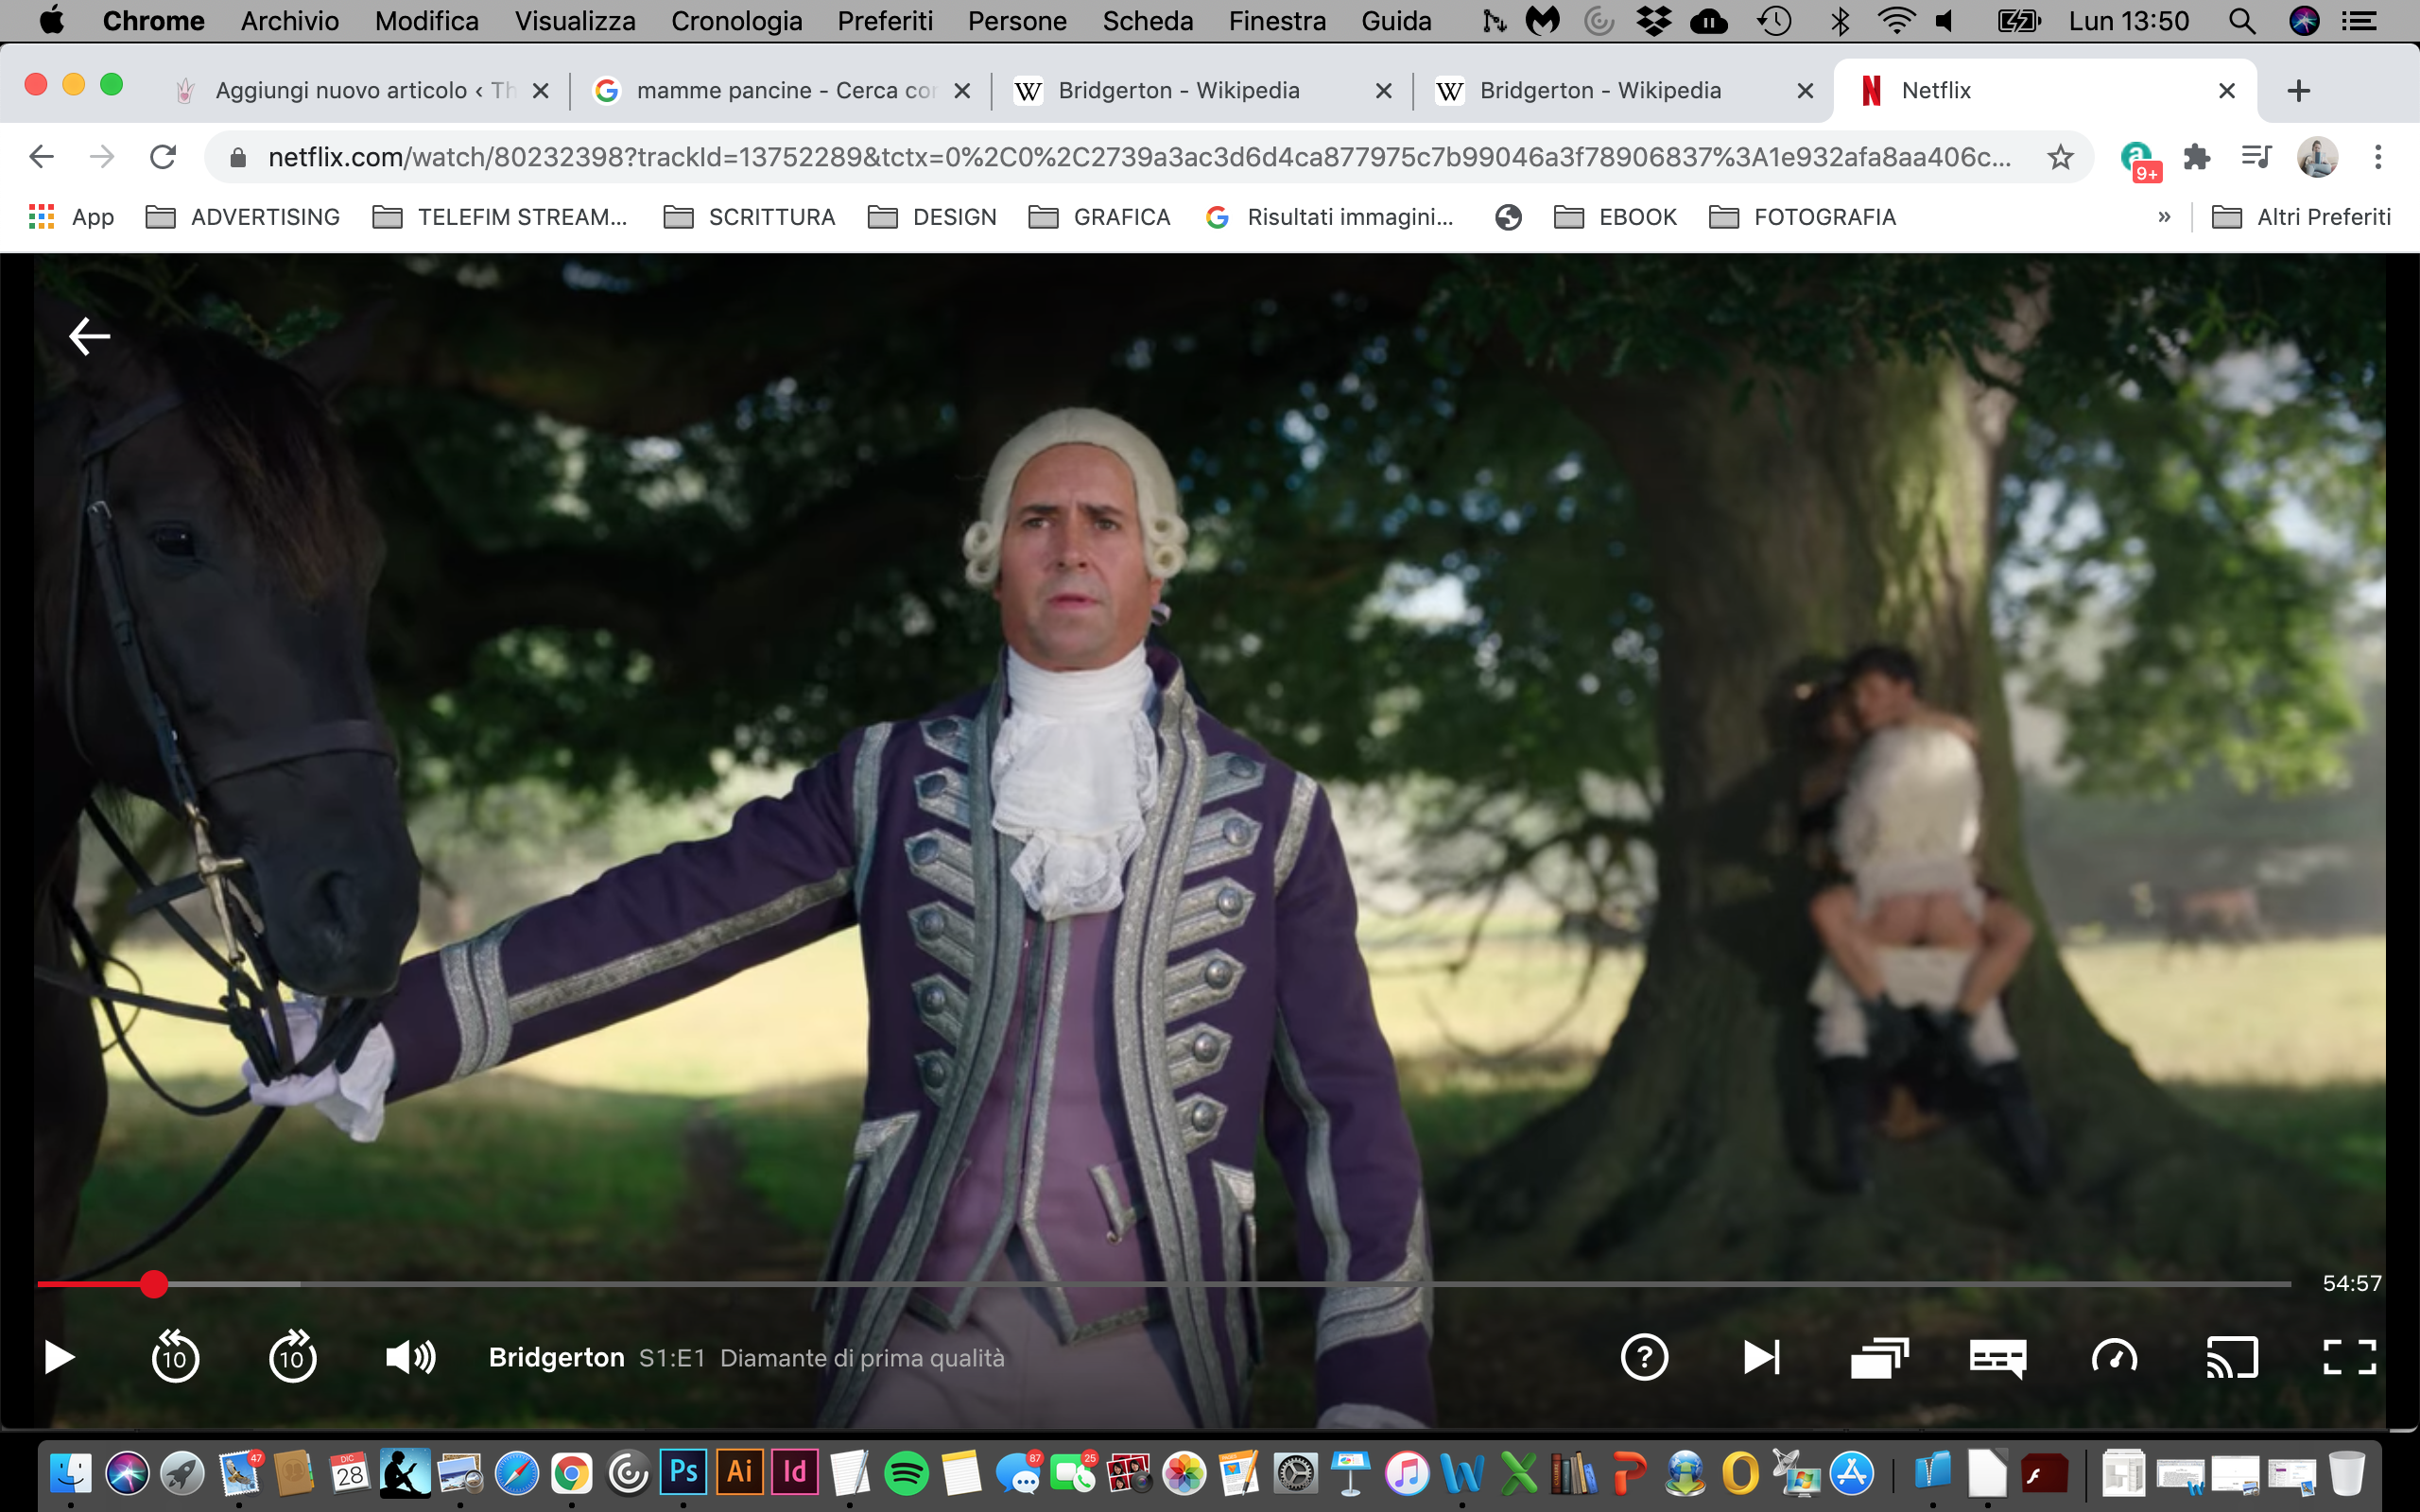Open the TELEFIM STREAM... bookmarks folder
Viewport: 2420px width, 1512px height.
tap(500, 217)
